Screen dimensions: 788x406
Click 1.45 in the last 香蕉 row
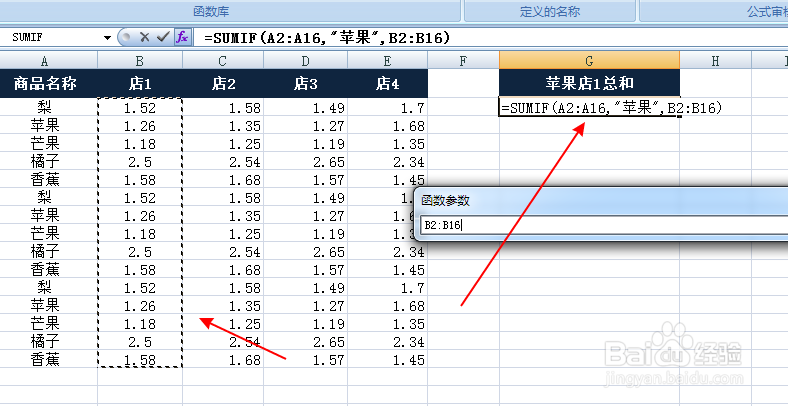point(387,360)
